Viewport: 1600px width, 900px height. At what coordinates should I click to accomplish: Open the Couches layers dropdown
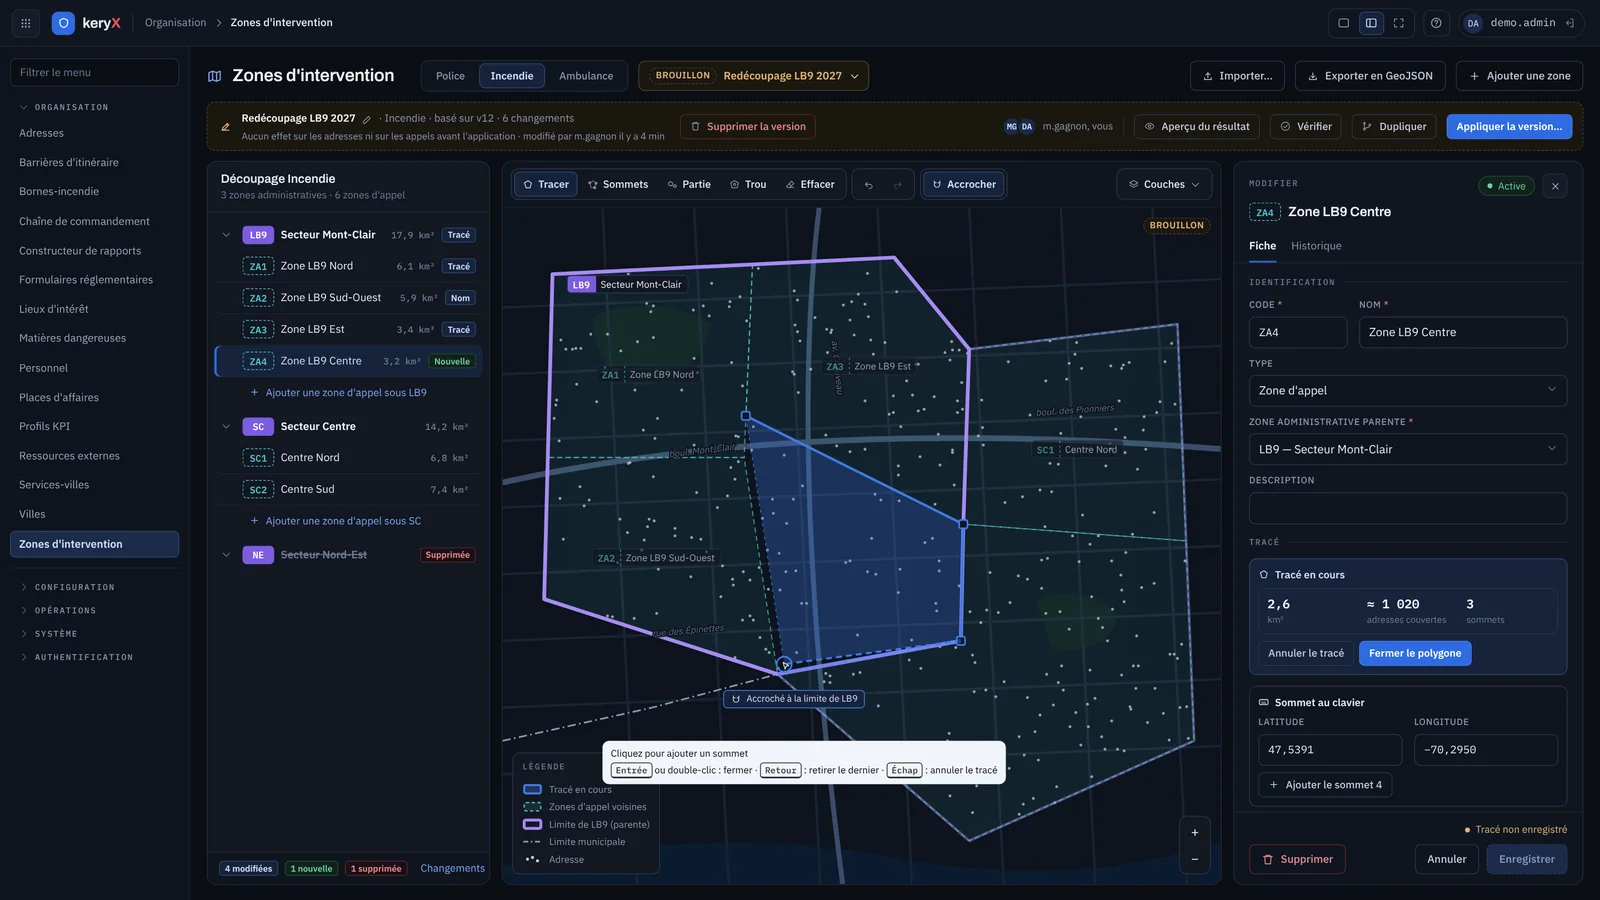pyautogui.click(x=1164, y=185)
